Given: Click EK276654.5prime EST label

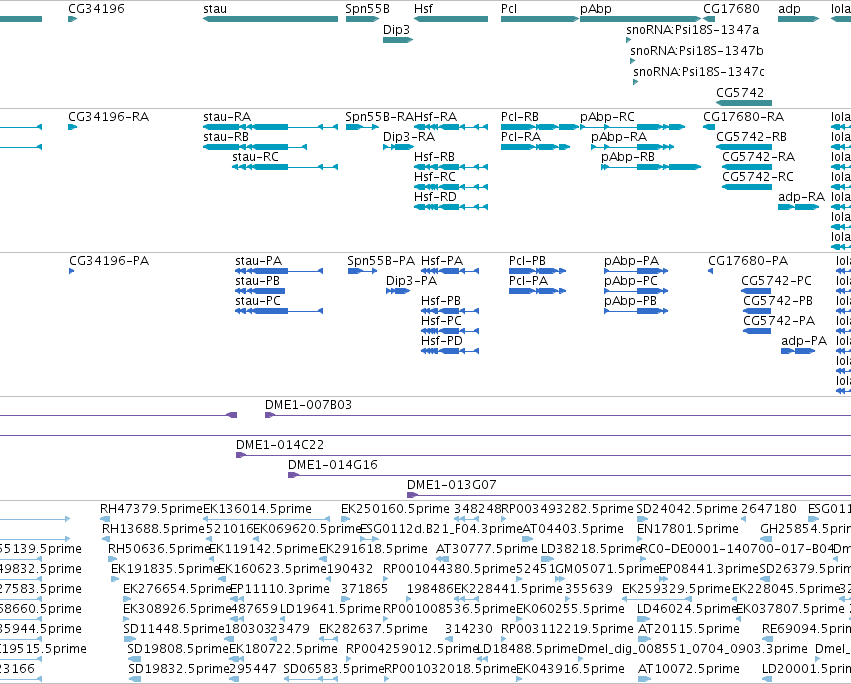Looking at the screenshot, I should (177, 588).
